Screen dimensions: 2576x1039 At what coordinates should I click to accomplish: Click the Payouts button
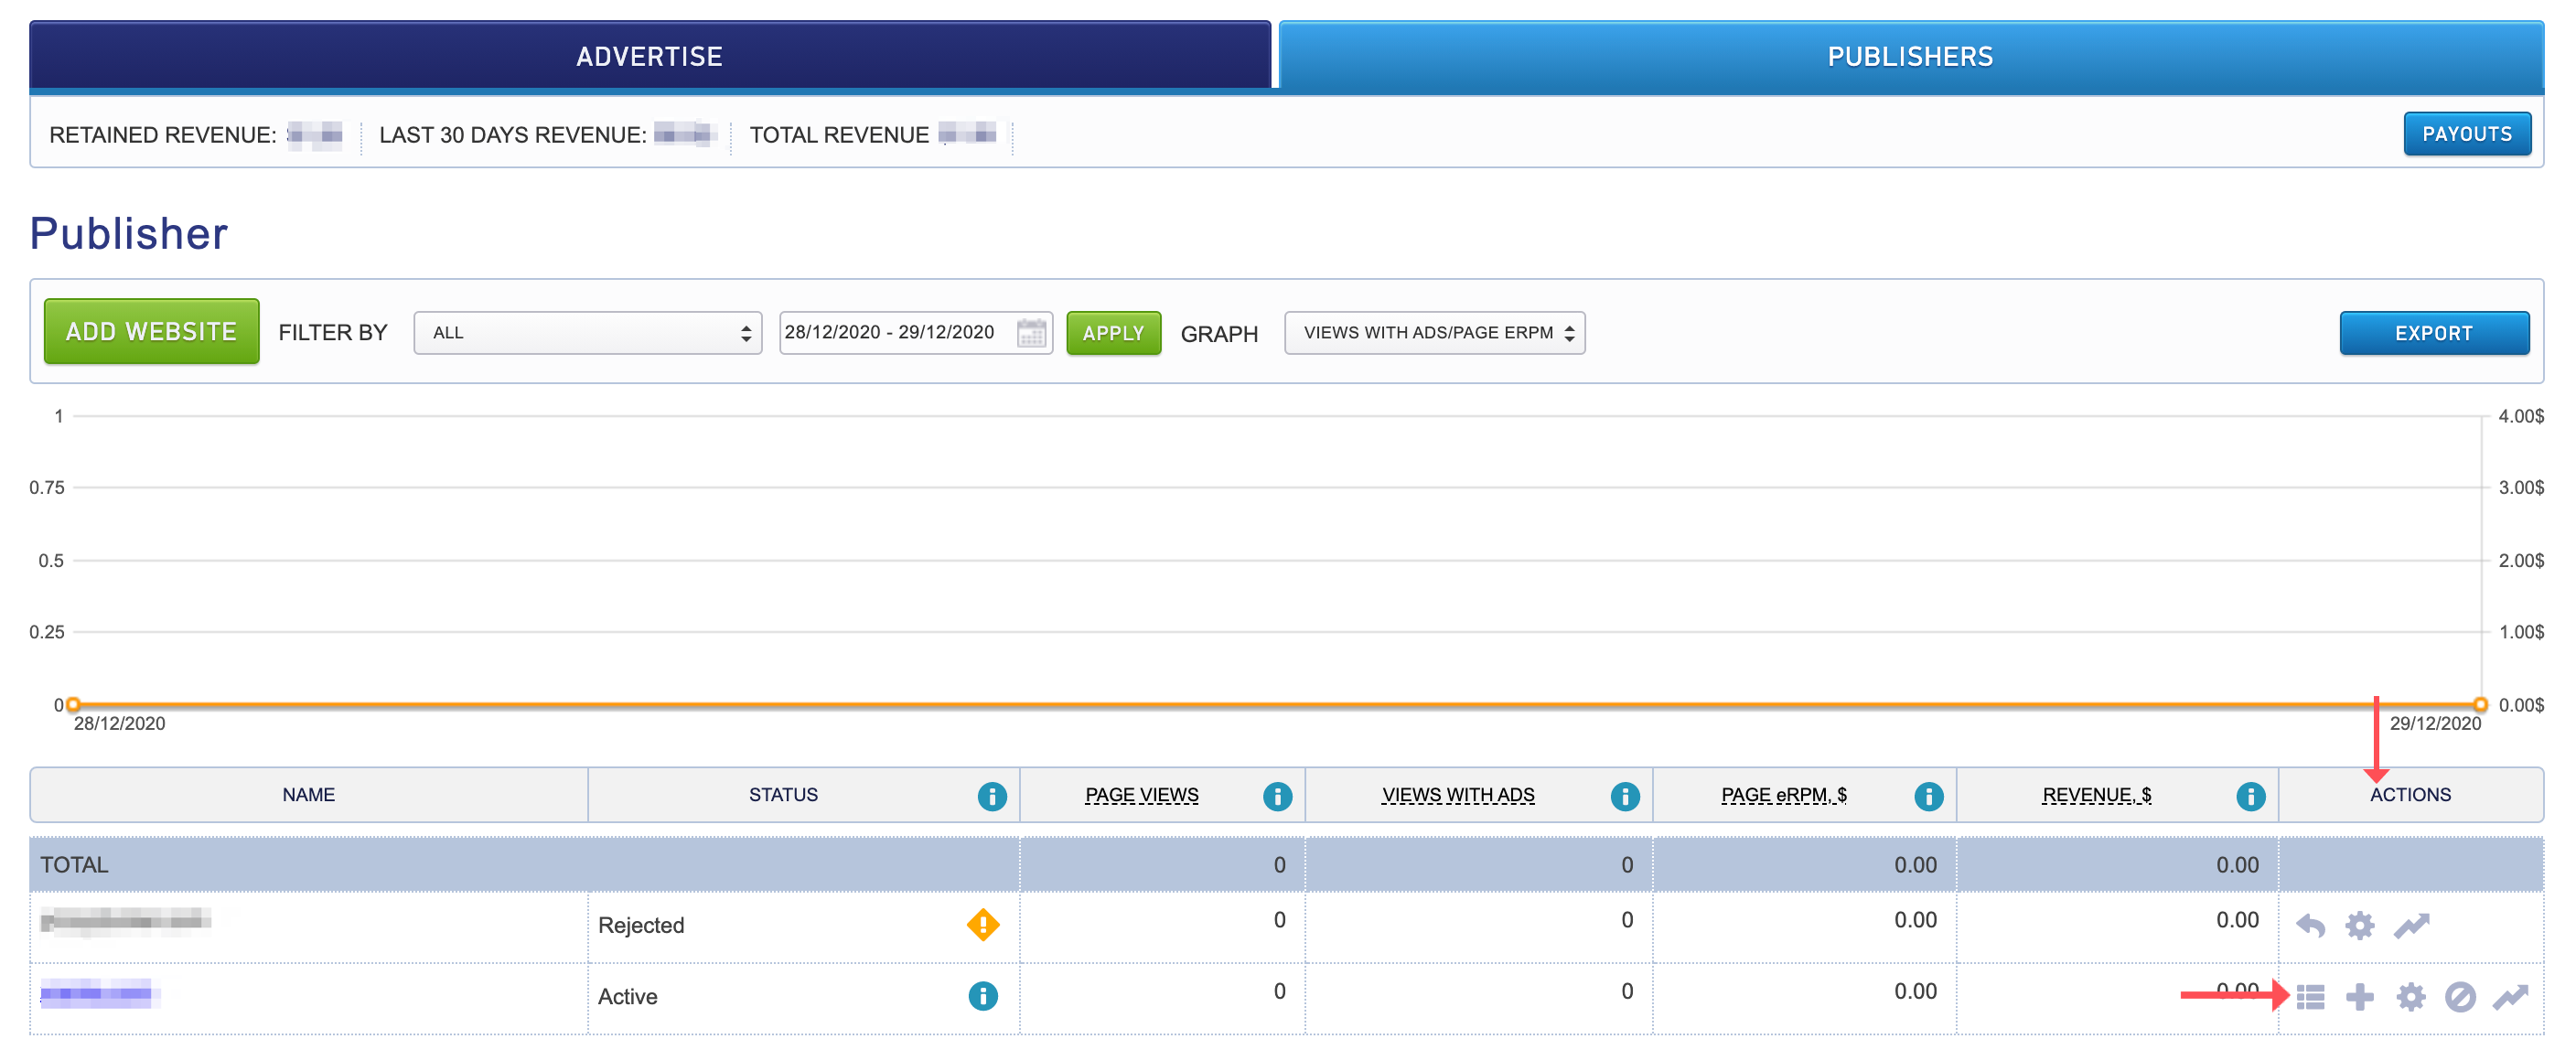tap(2465, 134)
